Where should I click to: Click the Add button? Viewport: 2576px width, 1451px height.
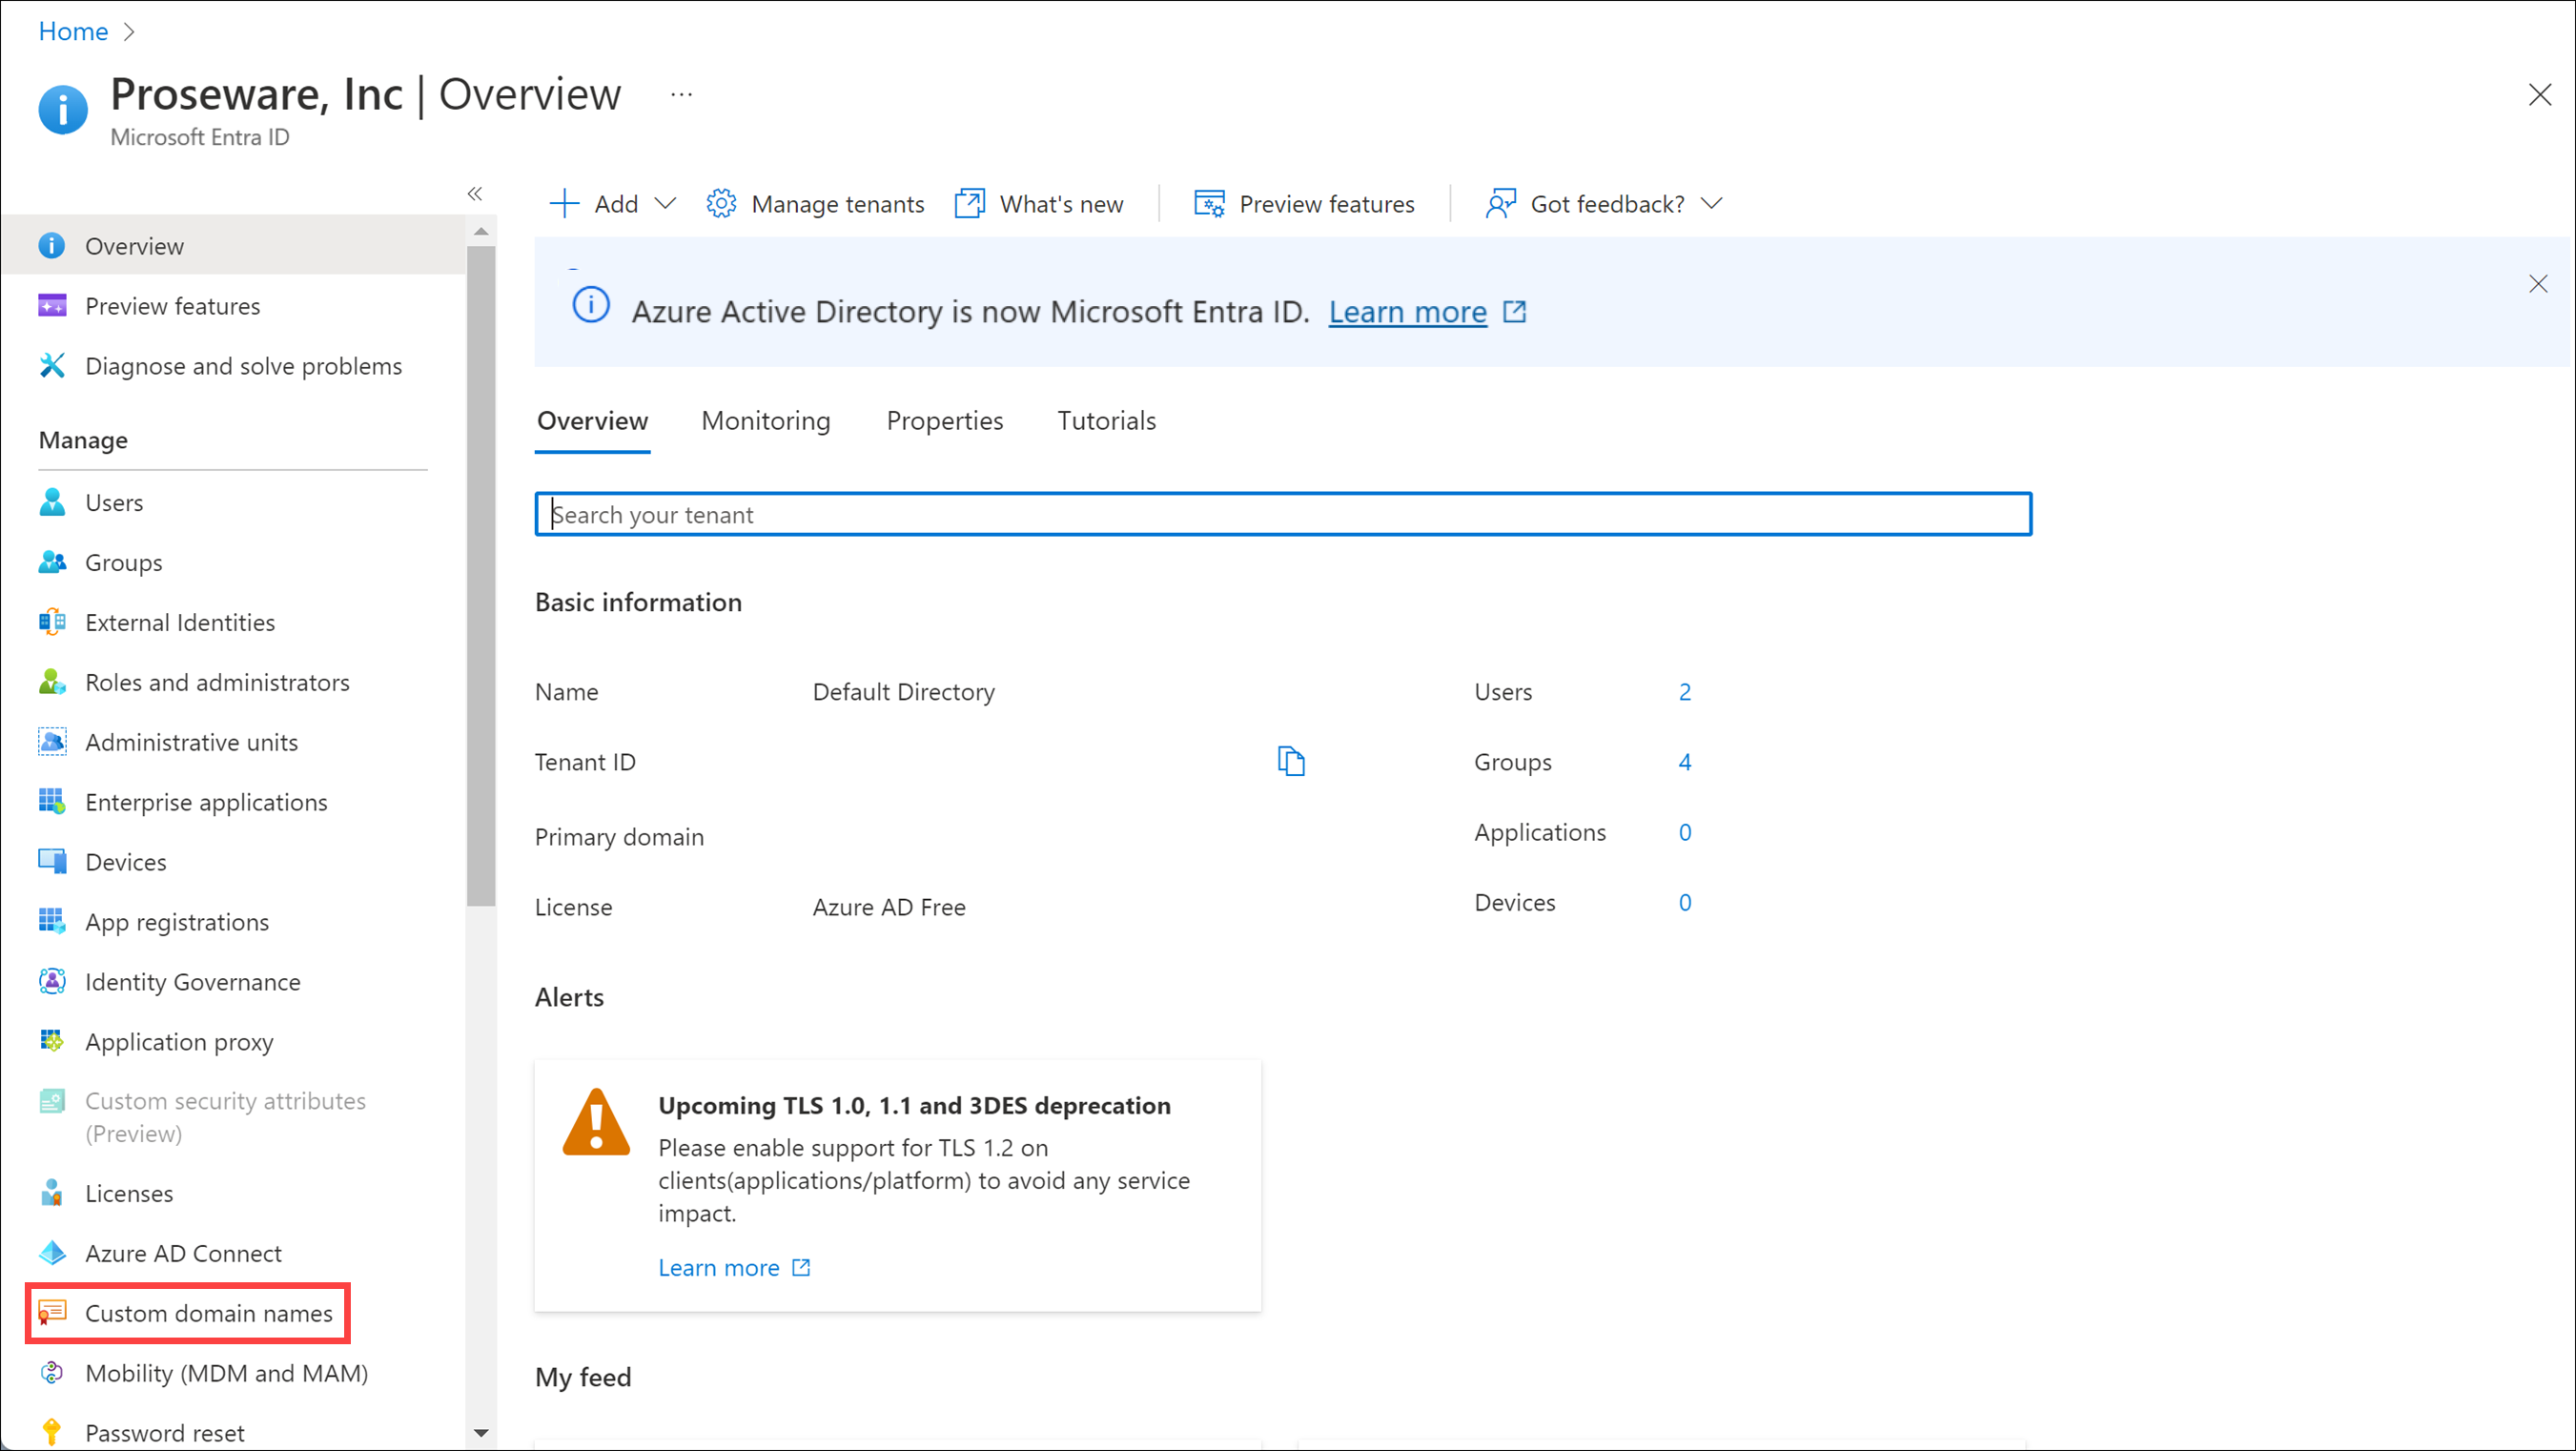[x=612, y=204]
